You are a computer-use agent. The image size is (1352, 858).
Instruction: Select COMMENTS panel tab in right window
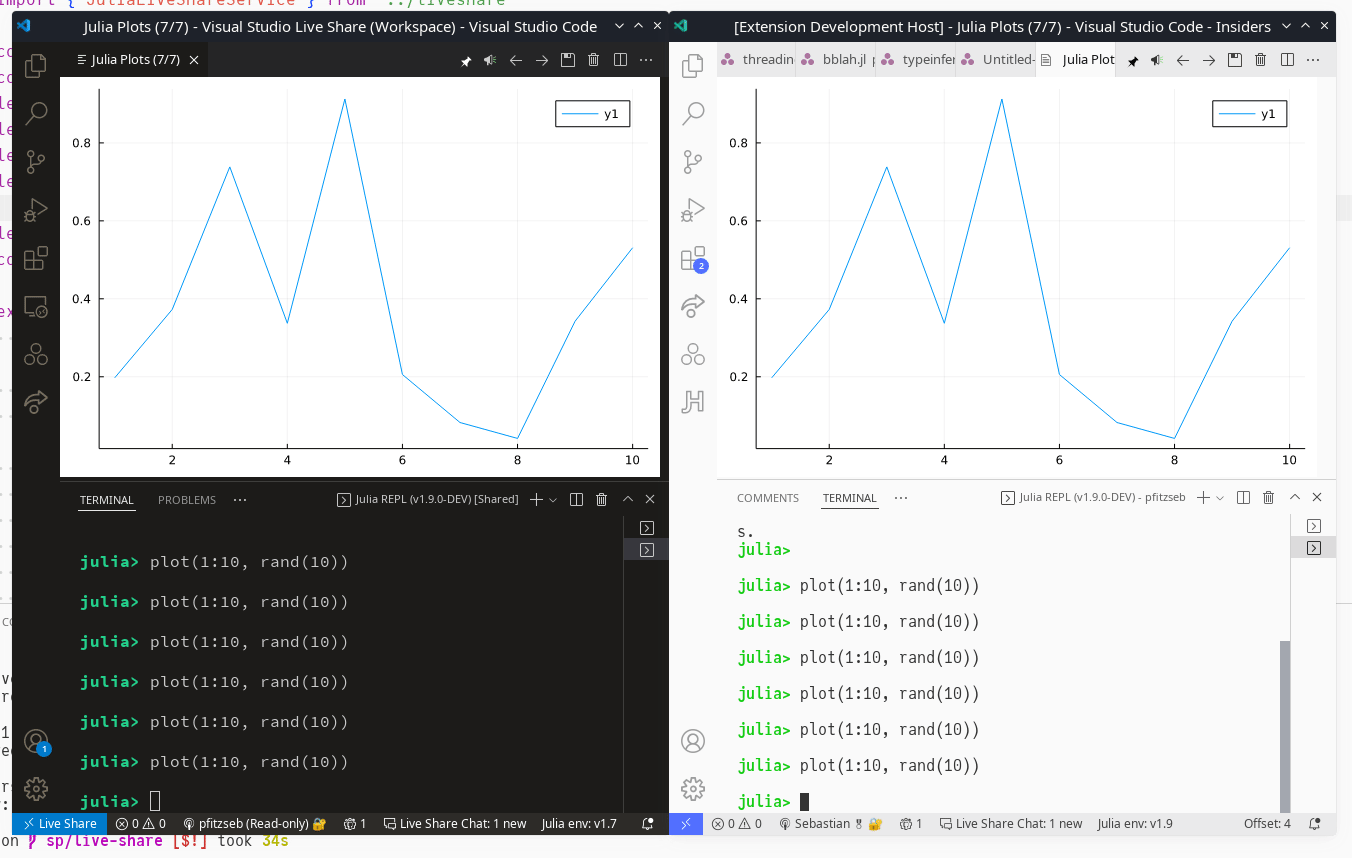pos(768,498)
